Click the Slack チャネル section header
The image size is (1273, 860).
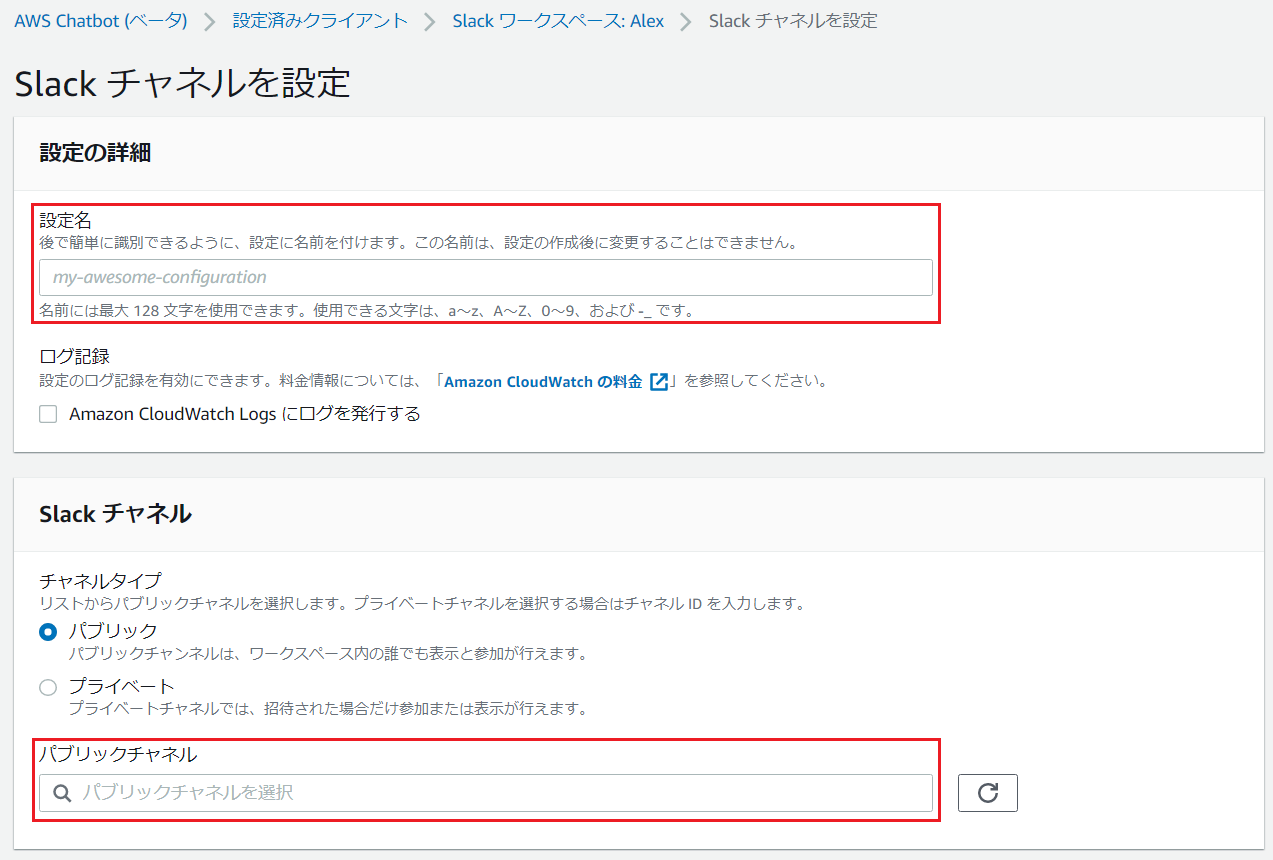click(115, 514)
